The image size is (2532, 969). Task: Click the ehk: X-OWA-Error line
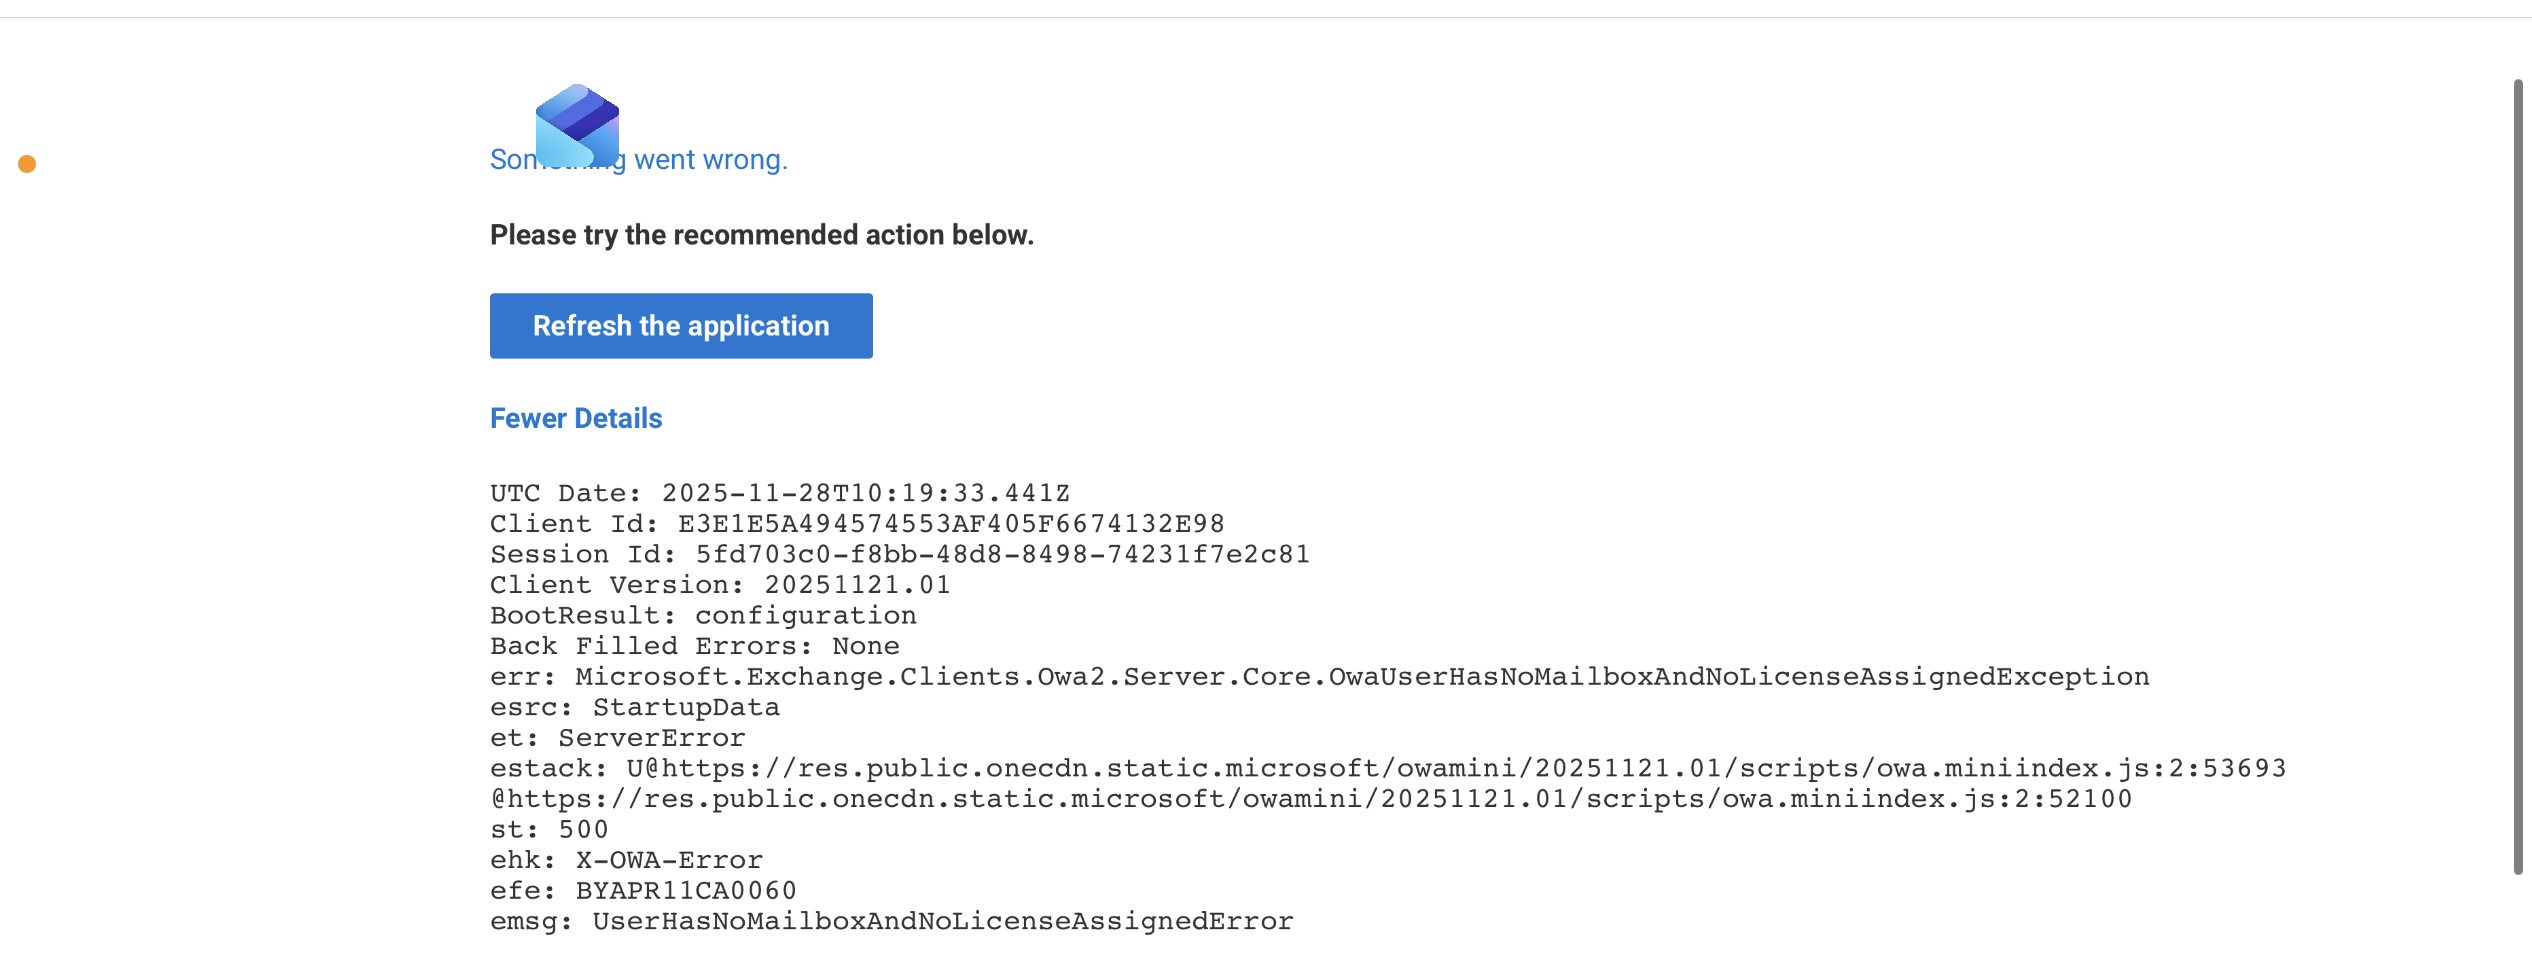tap(626, 860)
